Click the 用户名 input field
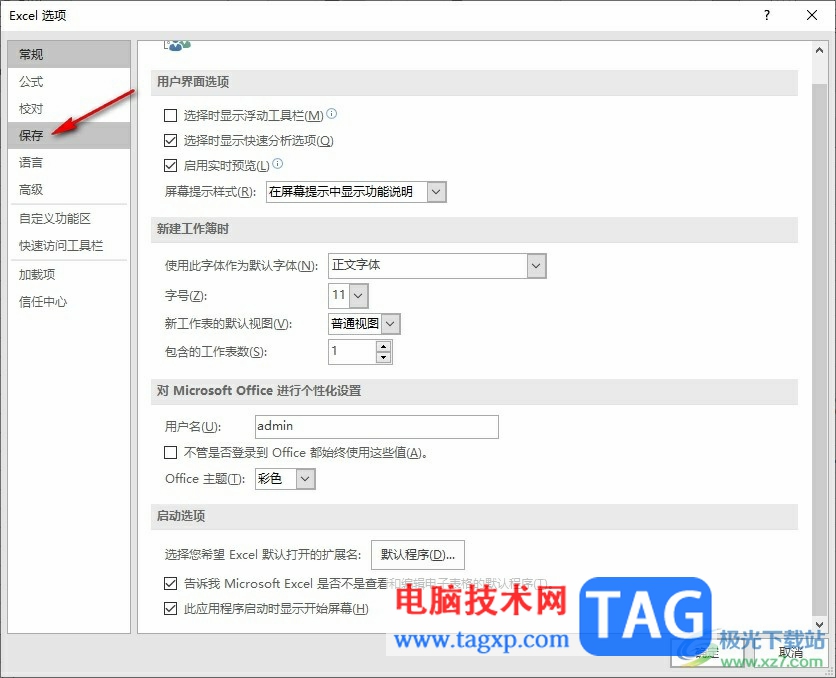The height and width of the screenshot is (678, 836). coord(377,427)
